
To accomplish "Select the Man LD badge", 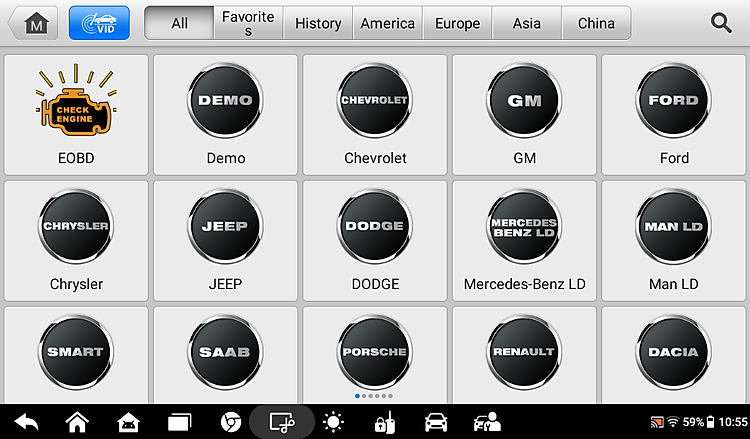I will click(673, 226).
